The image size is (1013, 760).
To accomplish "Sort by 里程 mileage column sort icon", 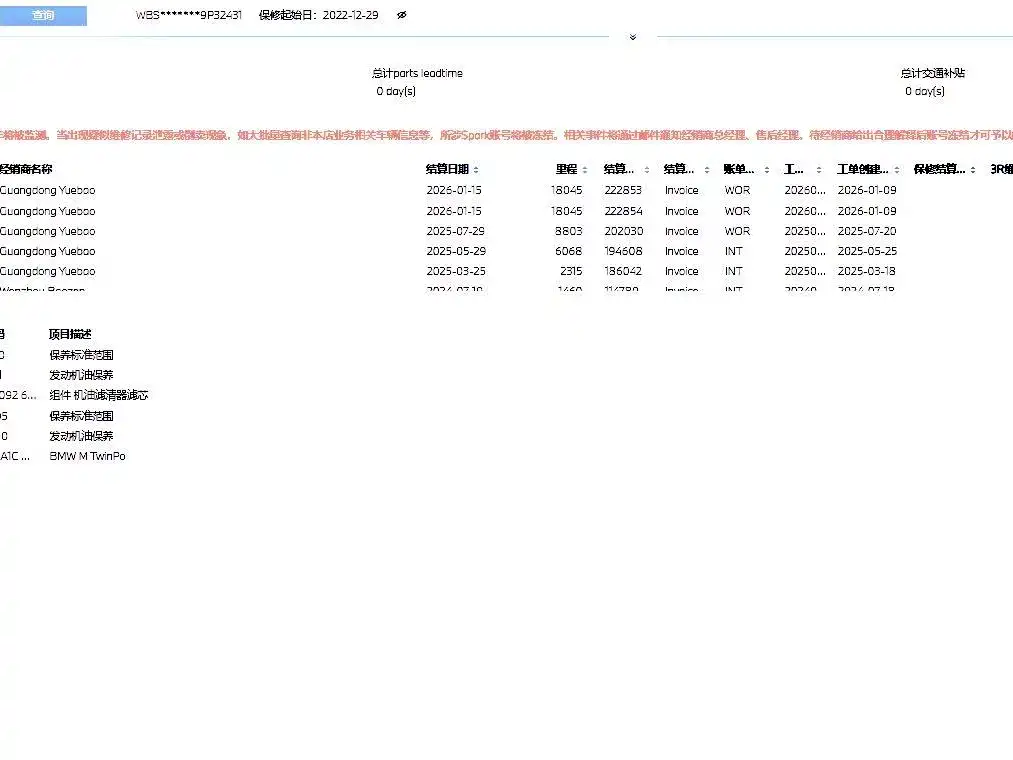I will pos(585,170).
